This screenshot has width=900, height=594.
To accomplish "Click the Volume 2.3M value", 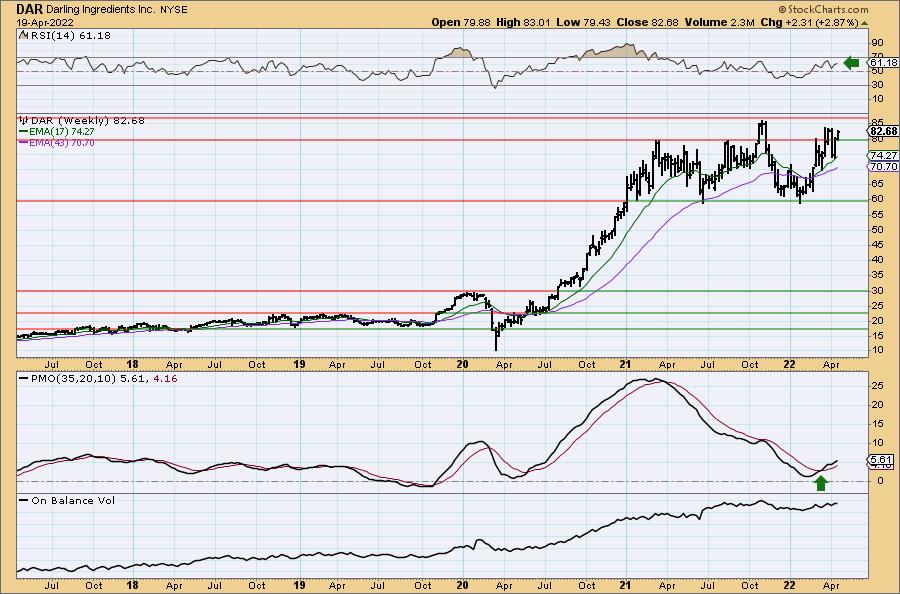I will [x=719, y=22].
